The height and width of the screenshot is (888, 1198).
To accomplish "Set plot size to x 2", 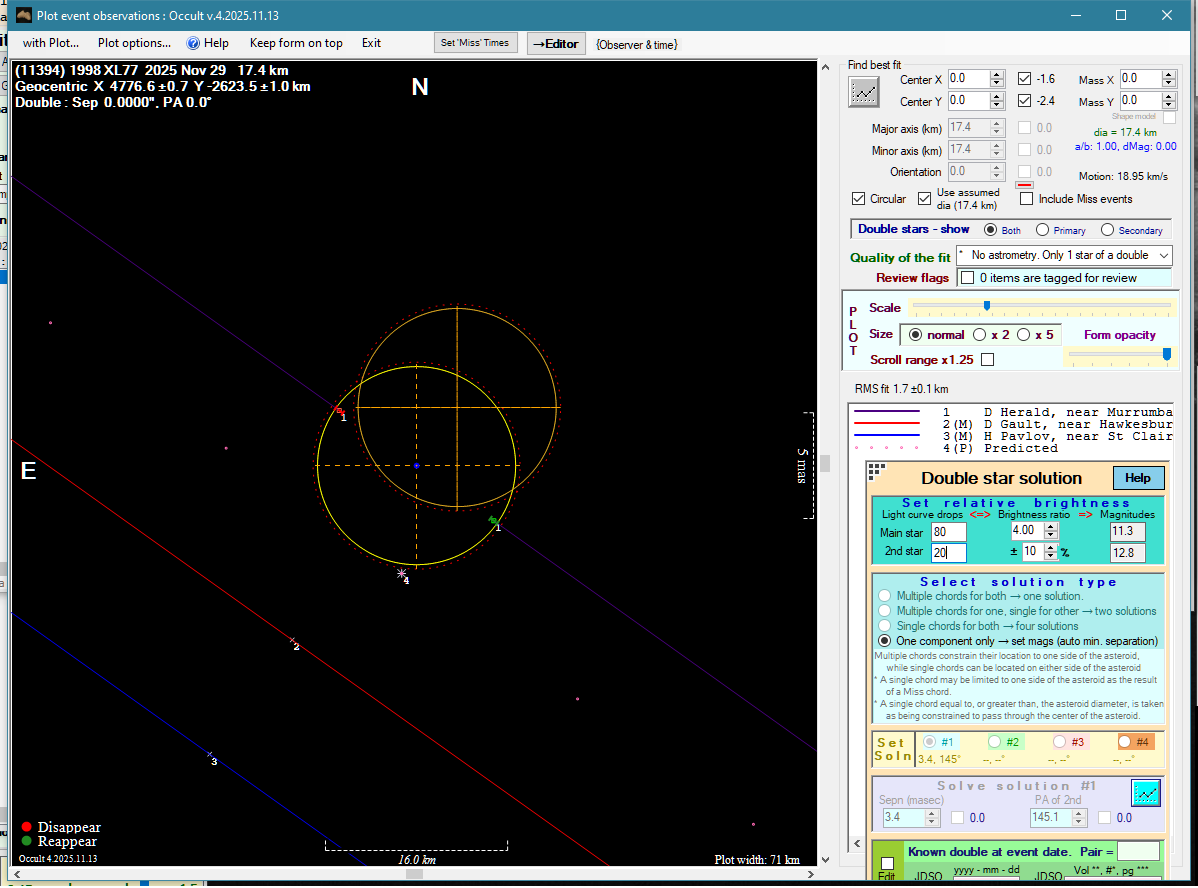I will tap(980, 335).
